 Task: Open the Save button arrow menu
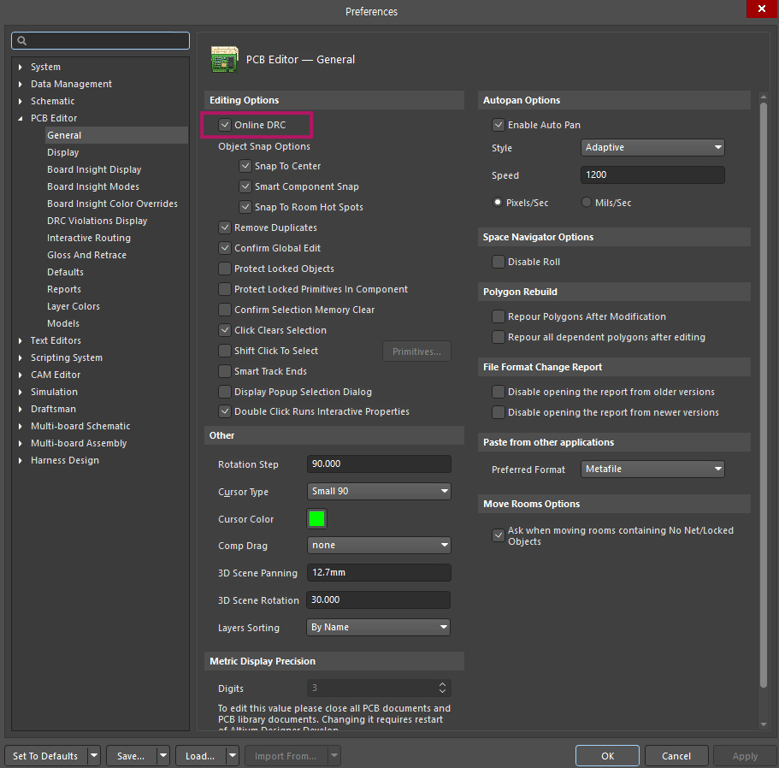point(163,756)
